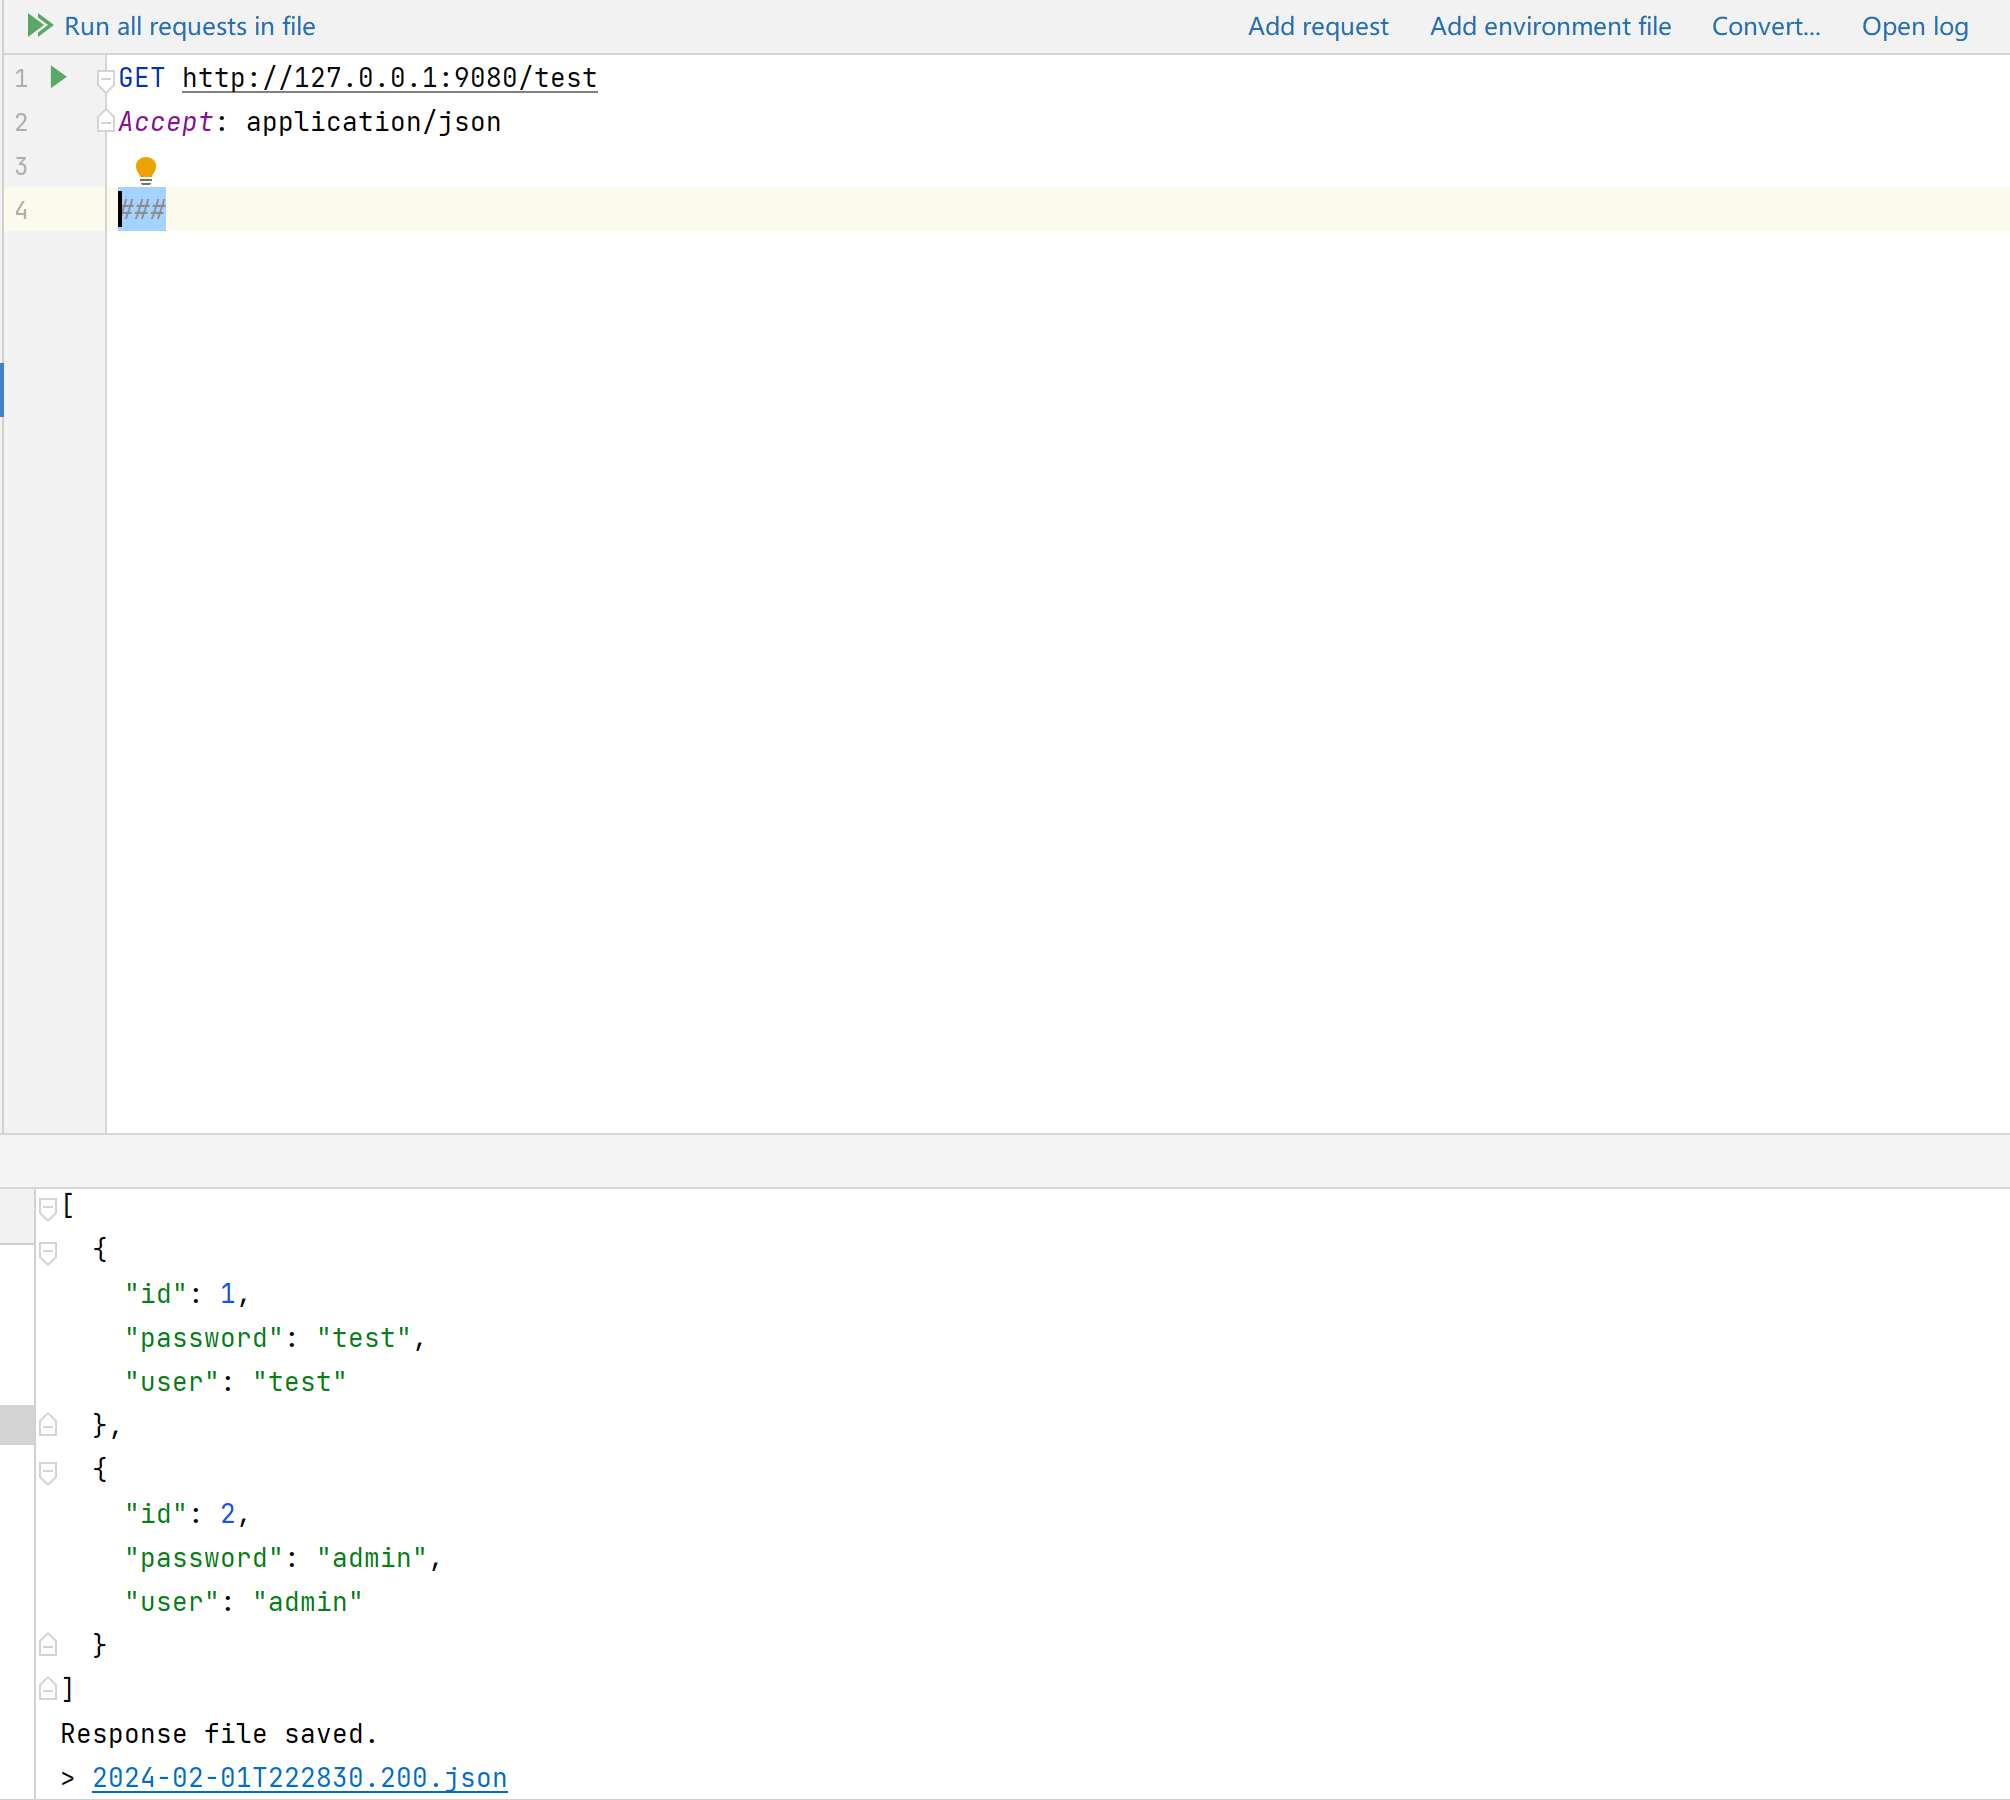Click the Response file saved. message
Screen dimensions: 2010x1800
(219, 1734)
